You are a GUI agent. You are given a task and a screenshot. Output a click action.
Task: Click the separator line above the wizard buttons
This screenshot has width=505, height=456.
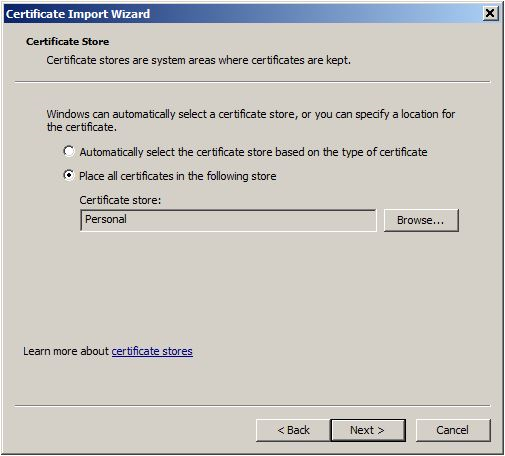click(x=252, y=406)
